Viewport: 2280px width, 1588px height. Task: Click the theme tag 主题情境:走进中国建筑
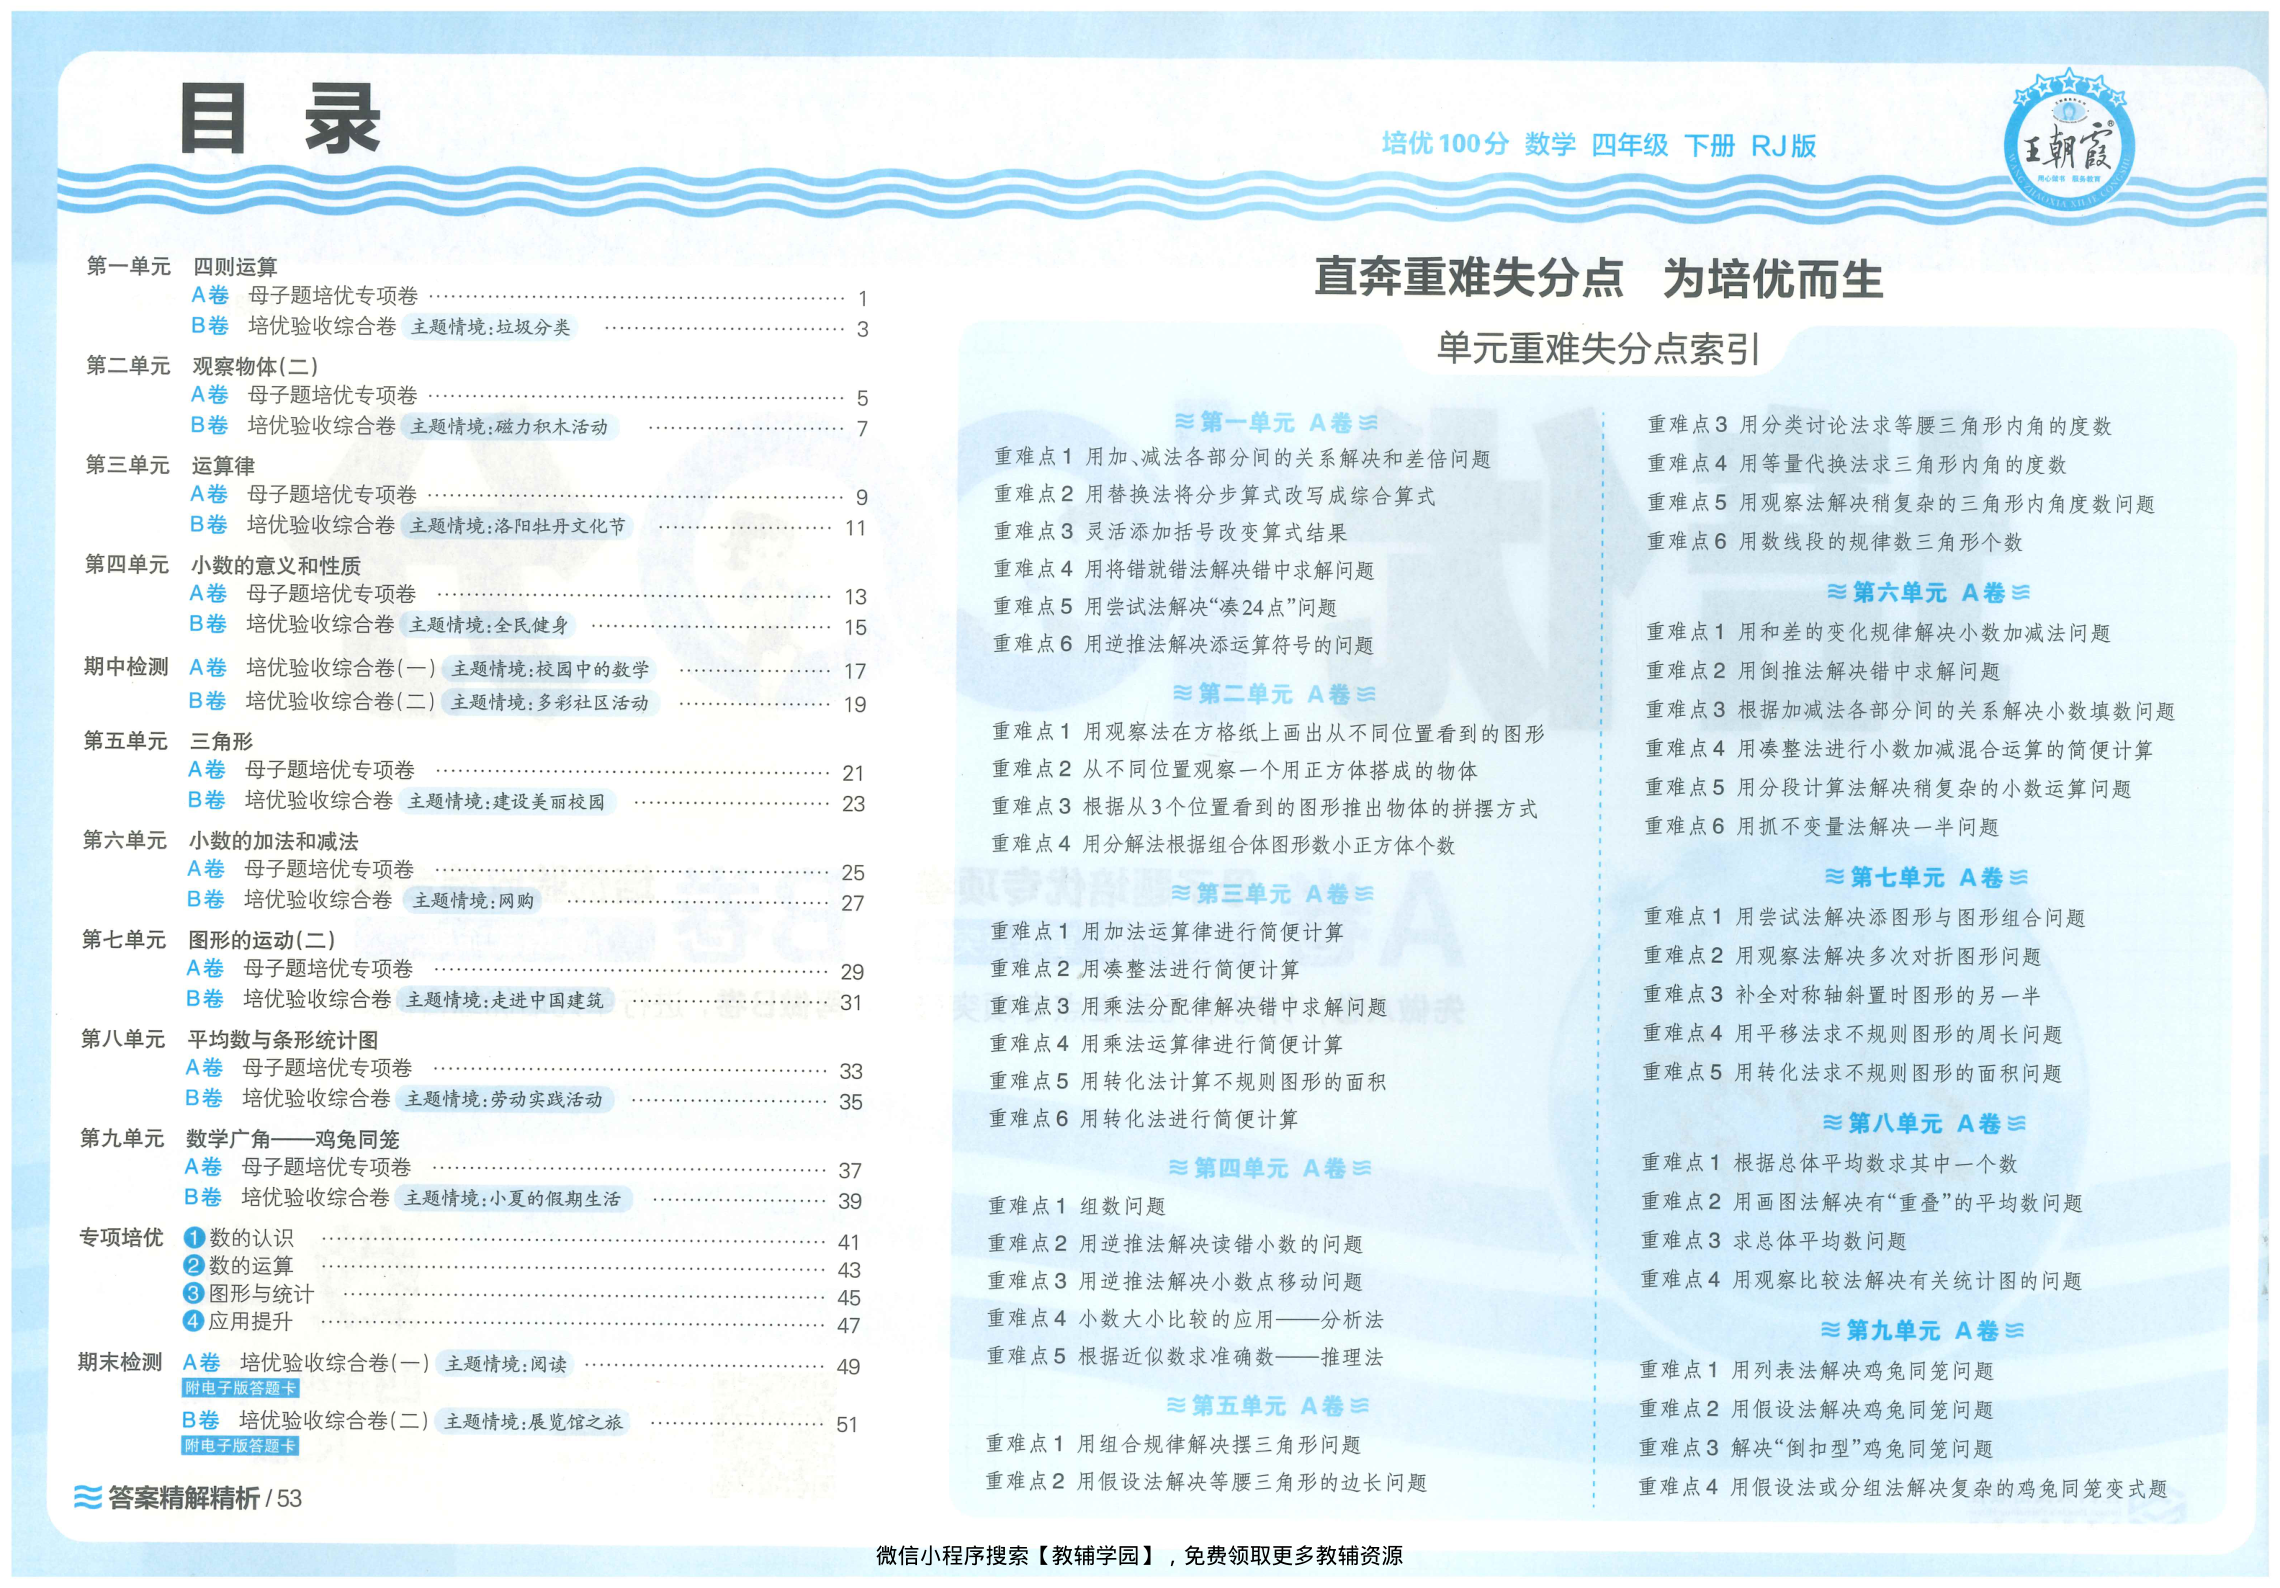[504, 1000]
